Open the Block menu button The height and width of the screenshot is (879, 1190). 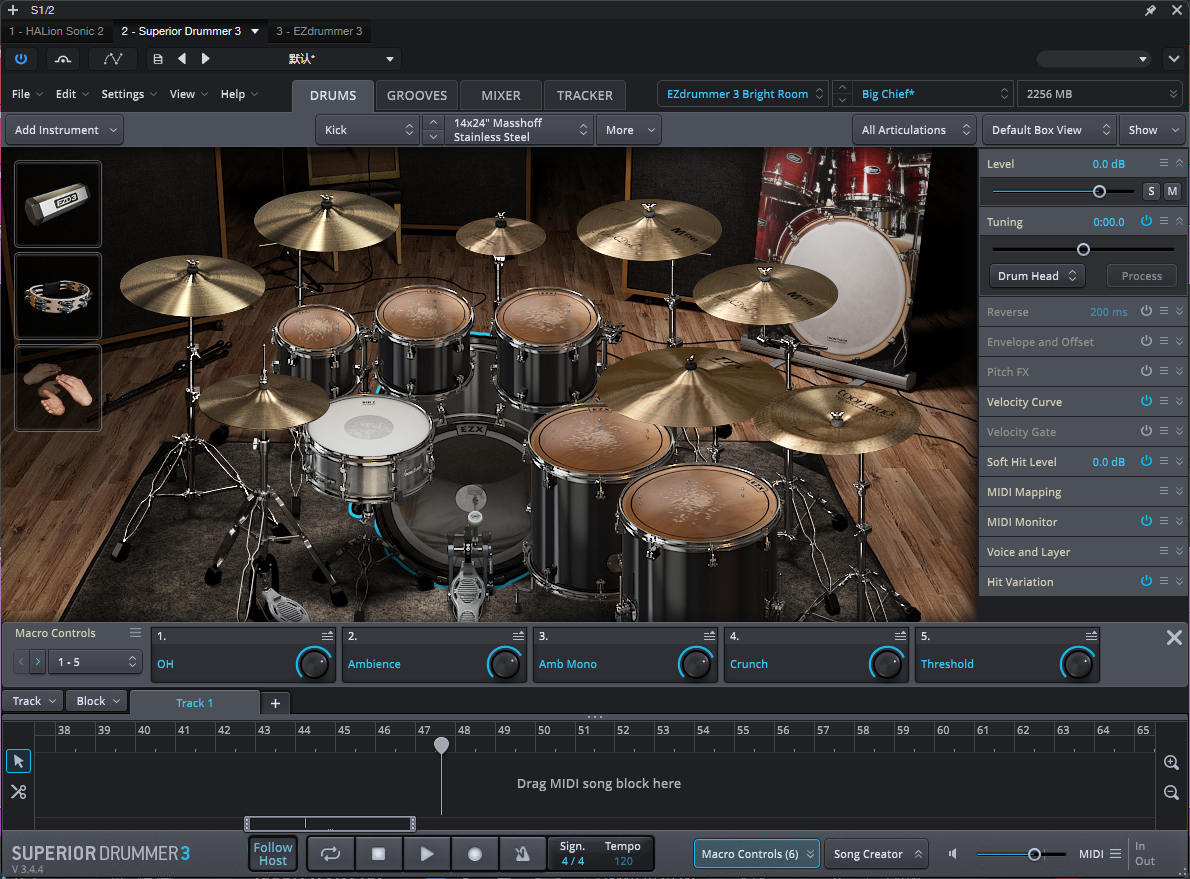tap(96, 701)
